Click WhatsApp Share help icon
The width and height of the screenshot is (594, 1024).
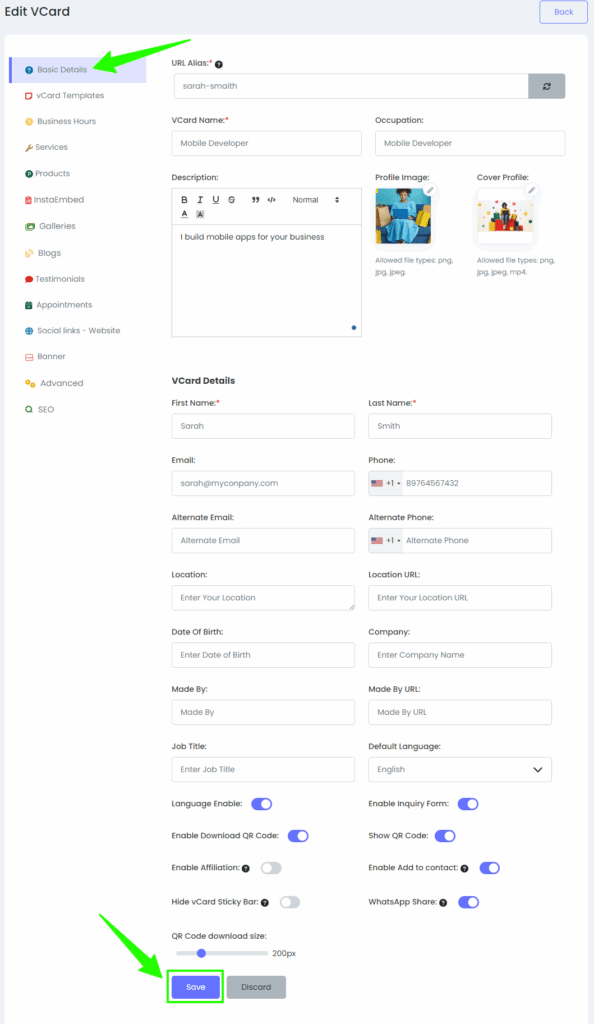443,903
